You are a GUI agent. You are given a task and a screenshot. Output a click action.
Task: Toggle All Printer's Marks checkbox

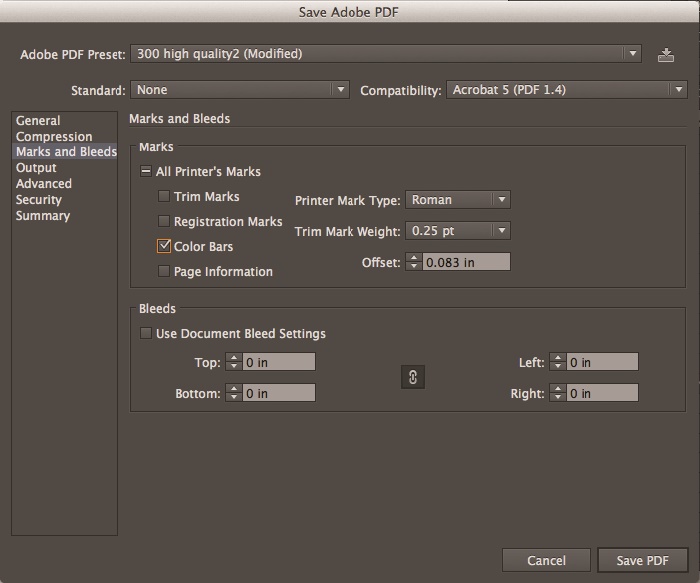pyautogui.click(x=147, y=172)
